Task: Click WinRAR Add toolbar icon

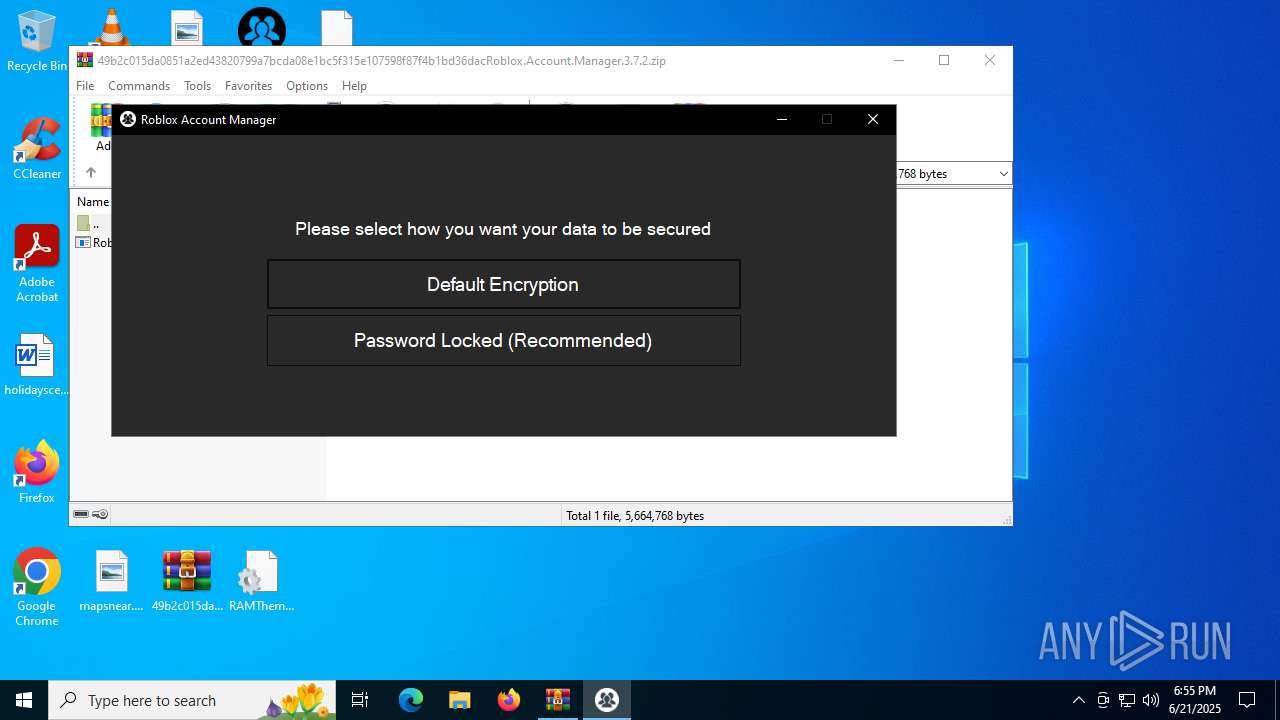Action: coord(100,128)
